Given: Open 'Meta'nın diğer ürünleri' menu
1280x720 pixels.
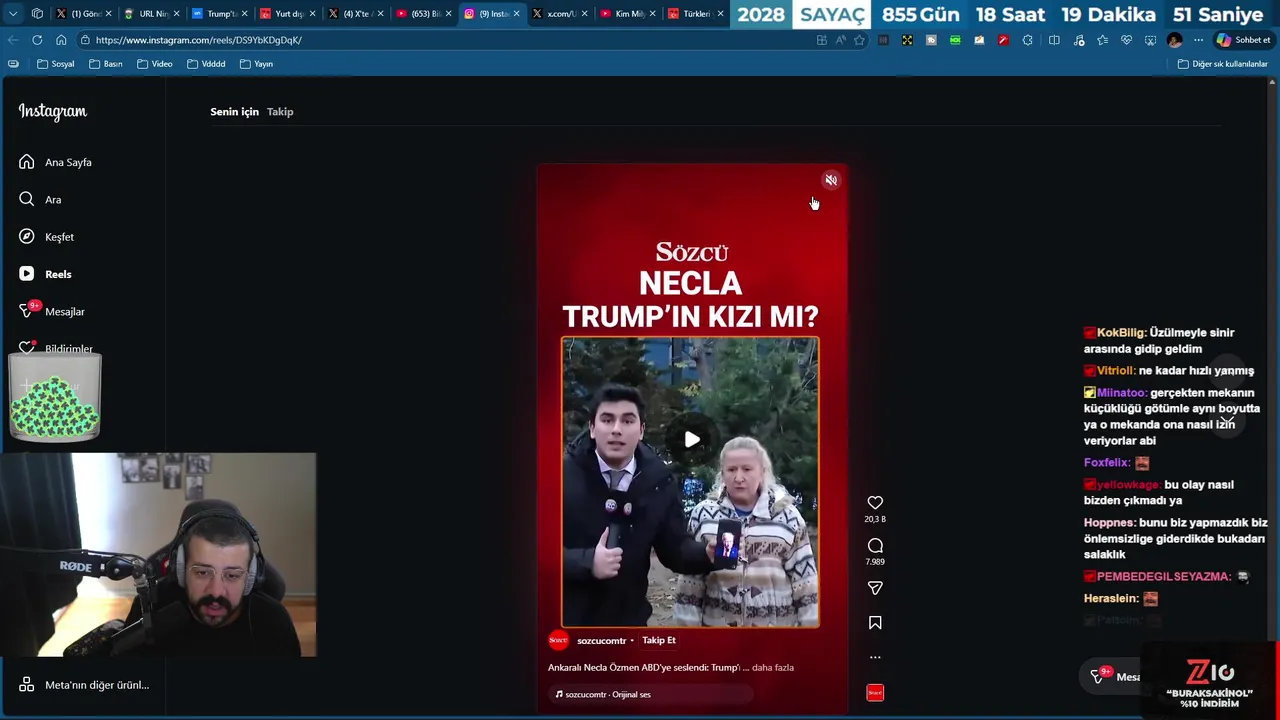Looking at the screenshot, I should point(84,685).
